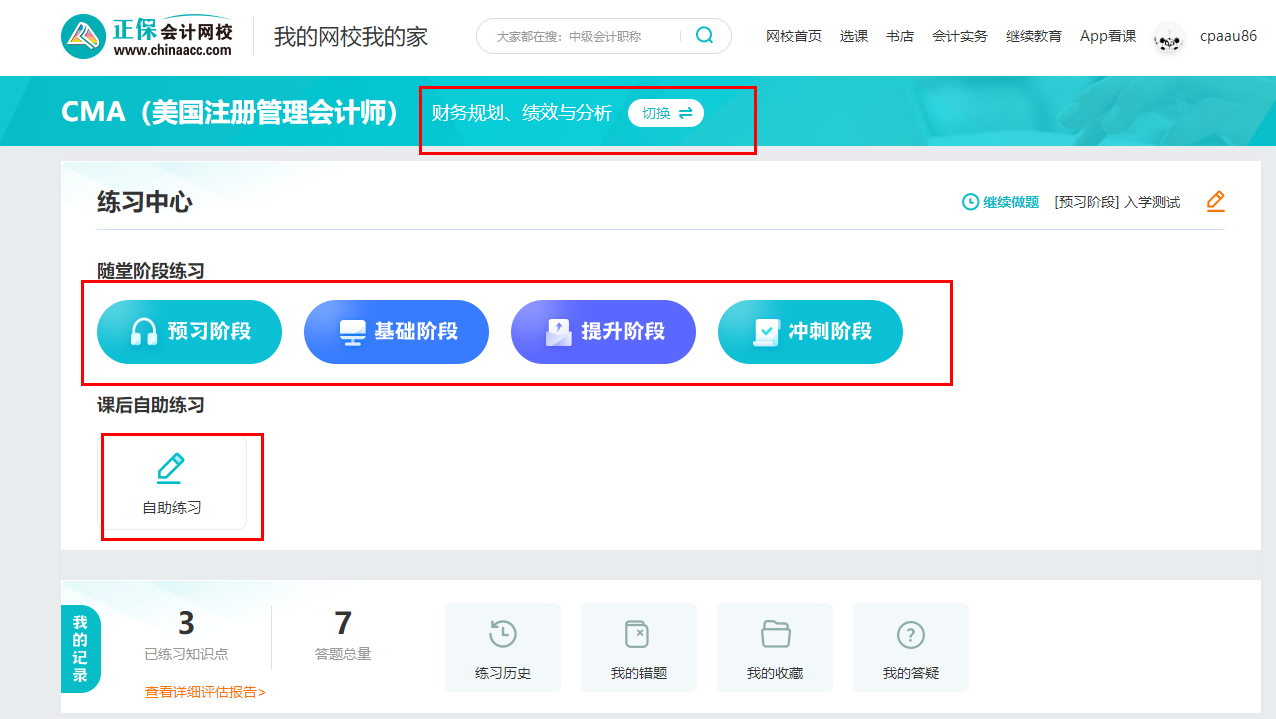Click the CMA（美国注册管理会计师） course title
Screen dimensions: 1276x719
click(232, 112)
